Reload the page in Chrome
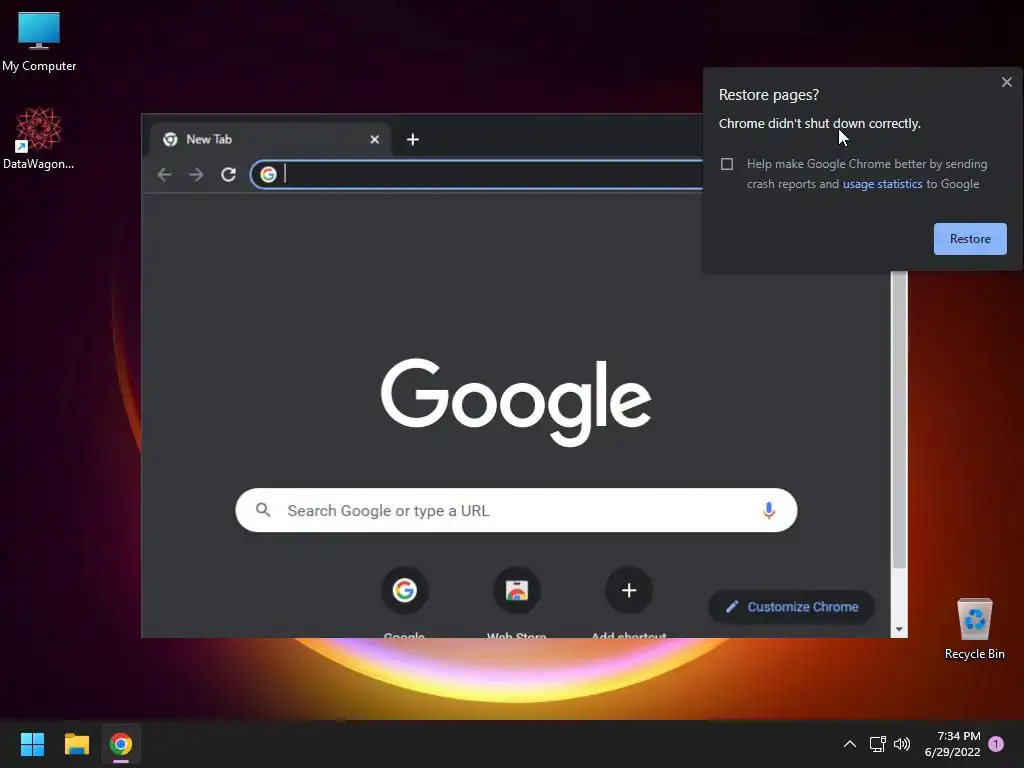This screenshot has height=768, width=1024. tap(228, 174)
